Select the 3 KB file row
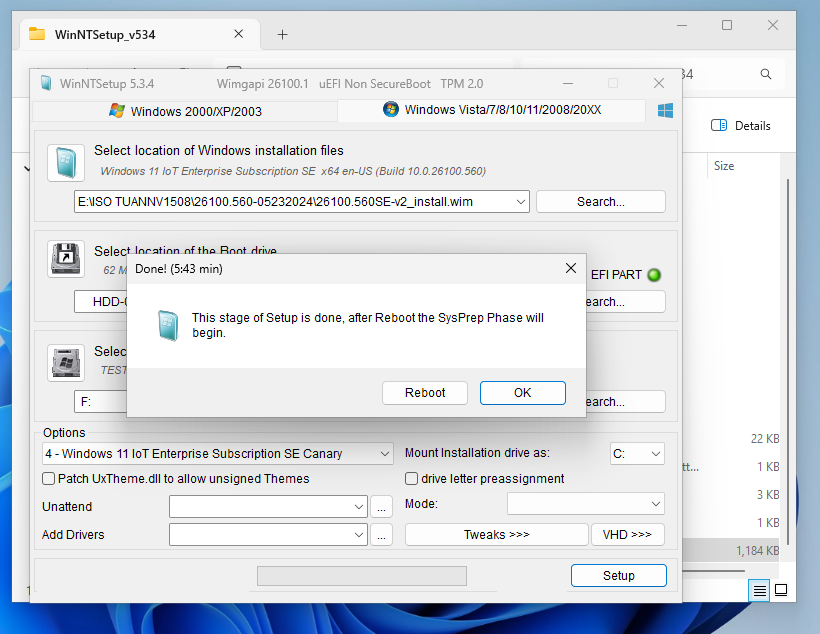 731,494
